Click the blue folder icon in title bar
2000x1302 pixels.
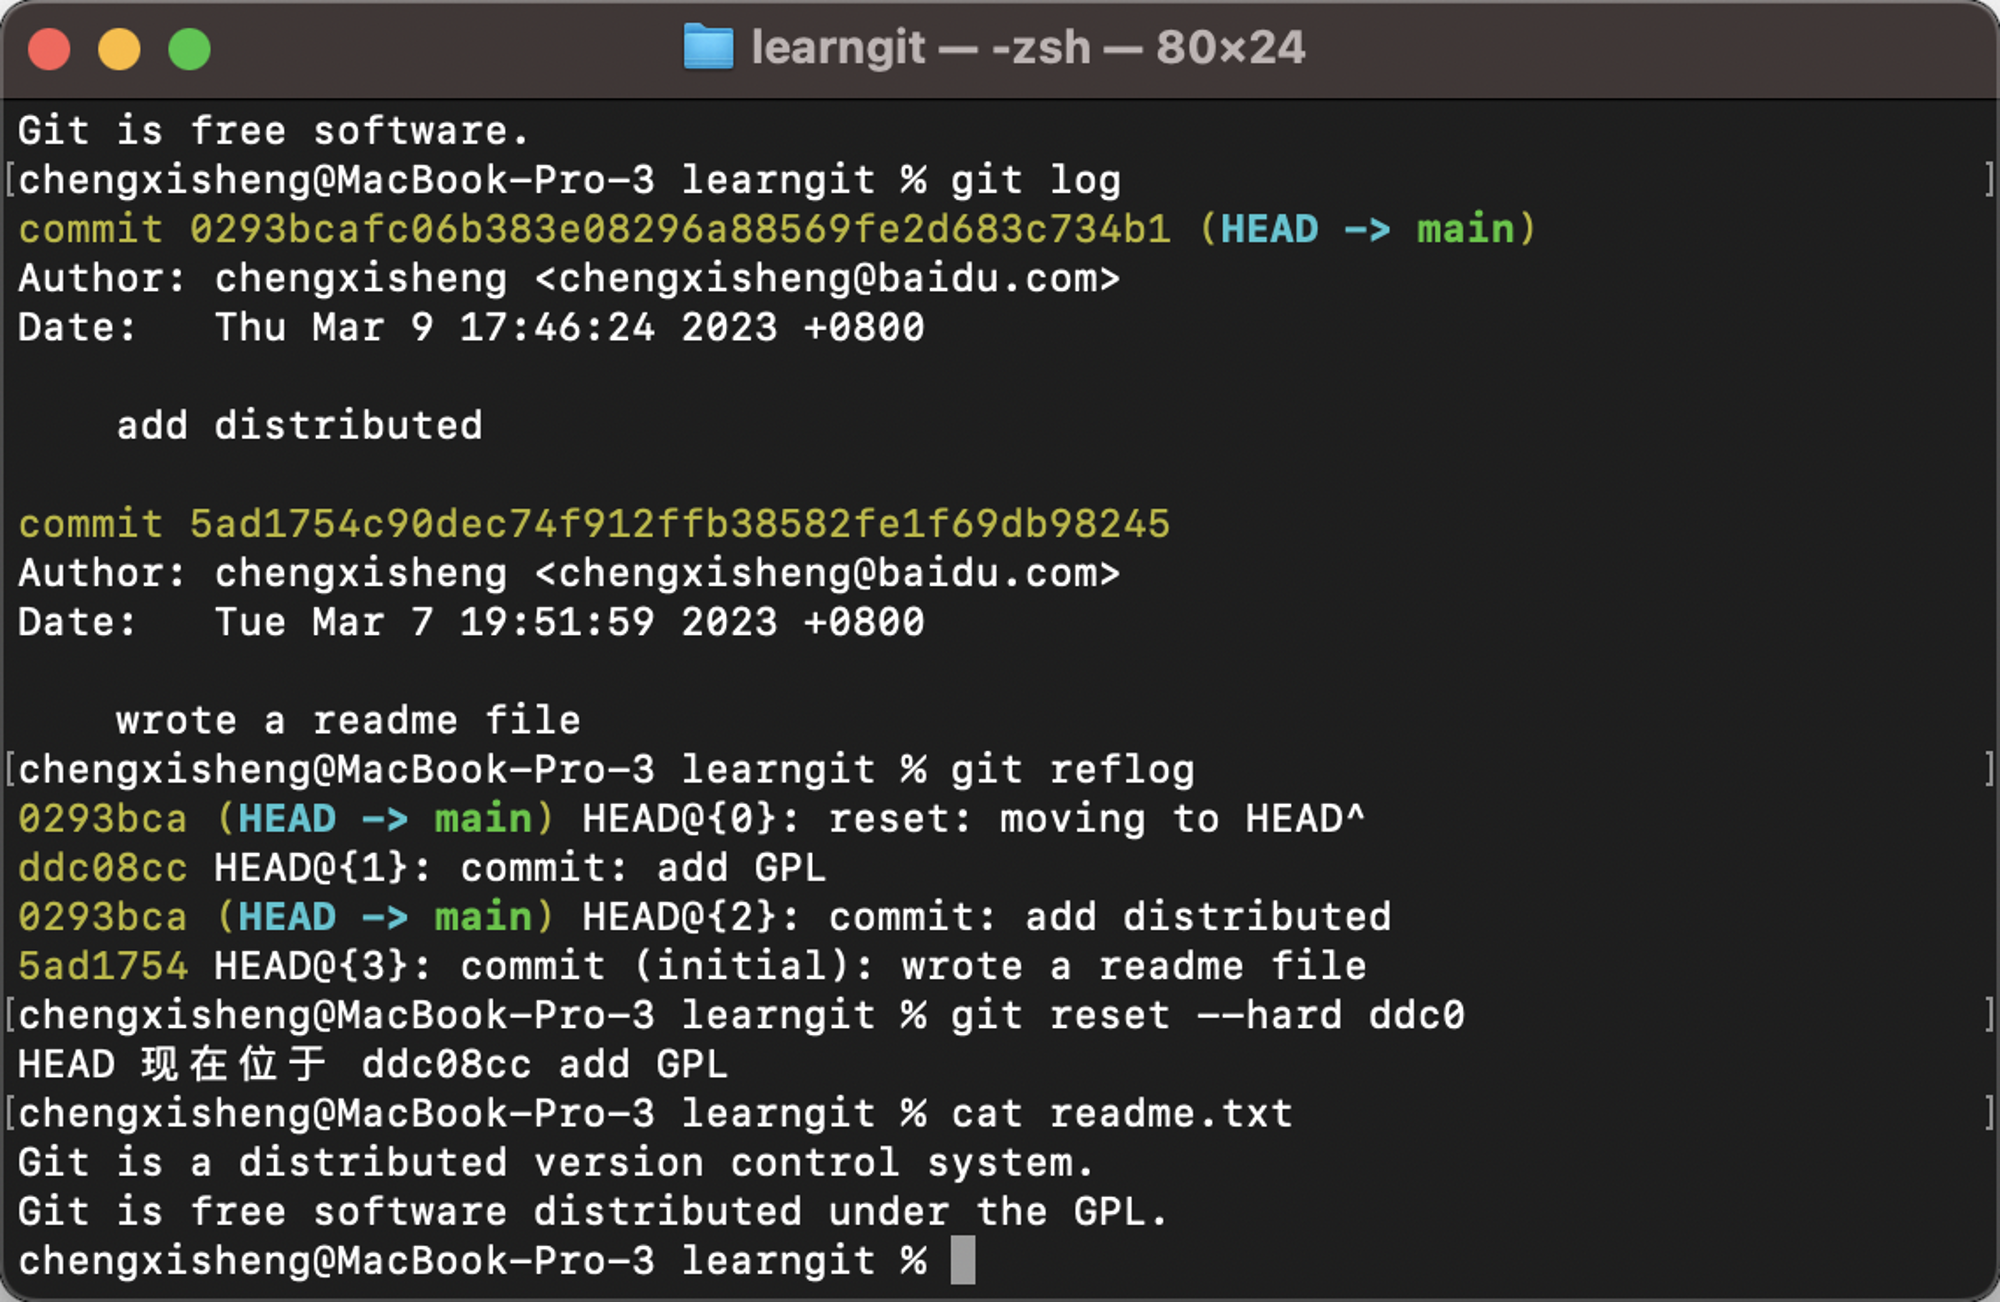708,47
